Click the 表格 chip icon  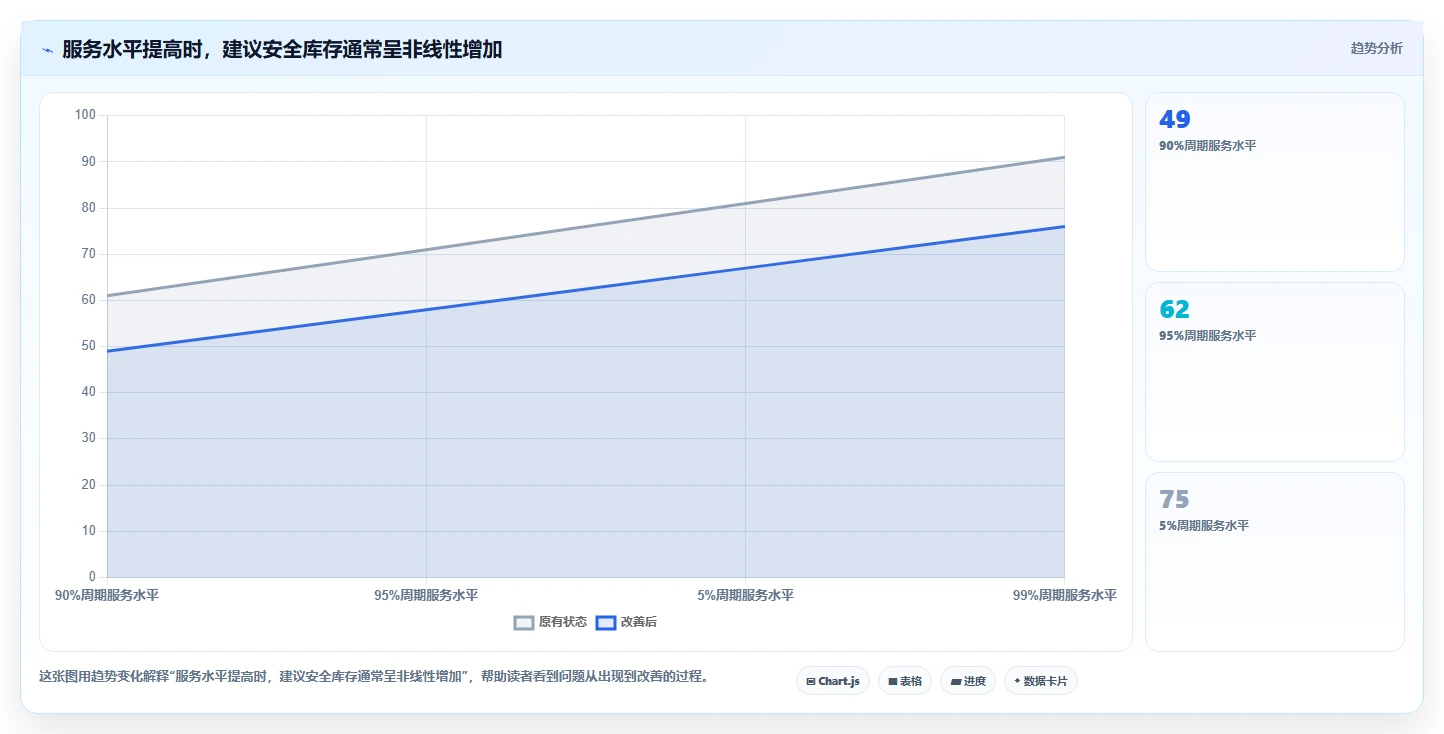pos(892,682)
